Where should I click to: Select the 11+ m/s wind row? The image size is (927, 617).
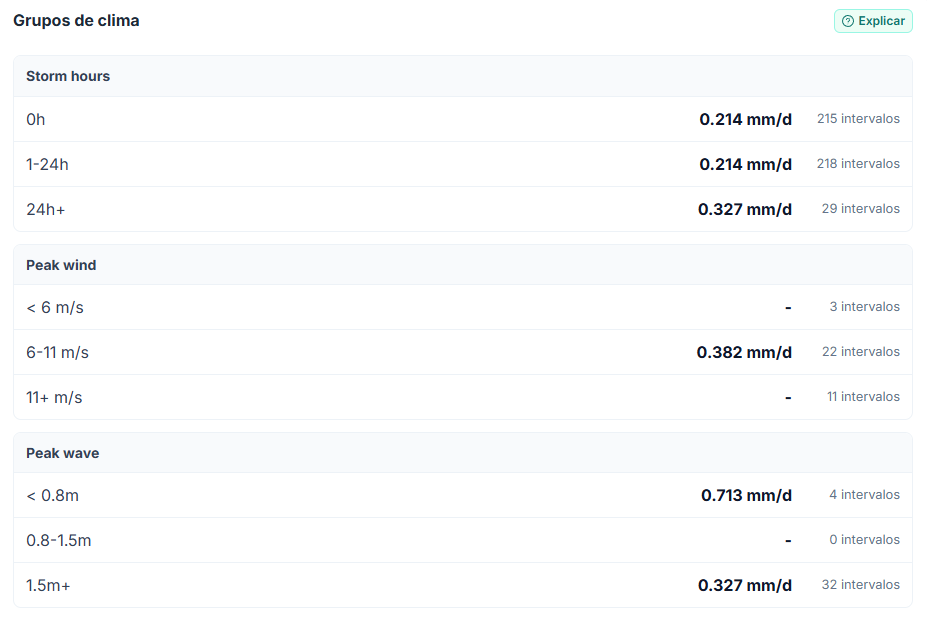tap(463, 397)
